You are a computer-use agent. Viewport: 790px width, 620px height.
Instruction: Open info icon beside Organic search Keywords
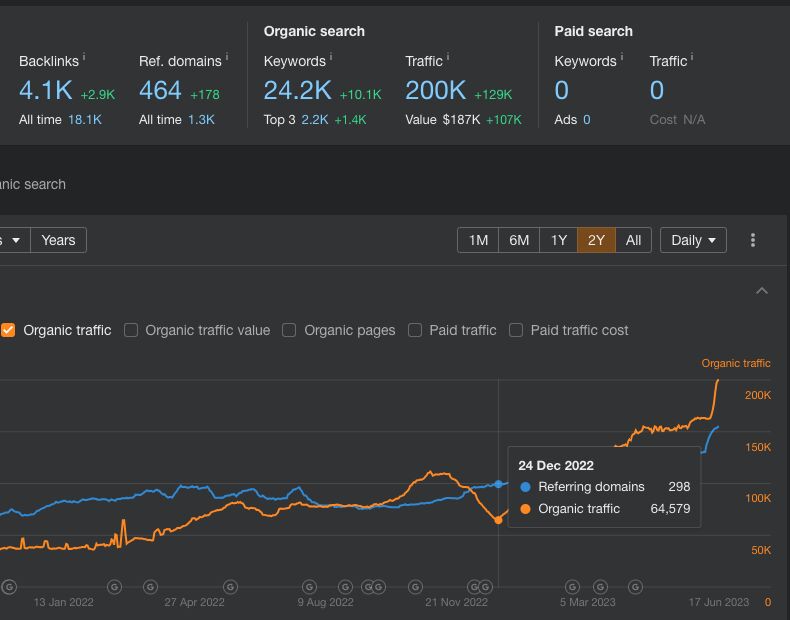331,57
